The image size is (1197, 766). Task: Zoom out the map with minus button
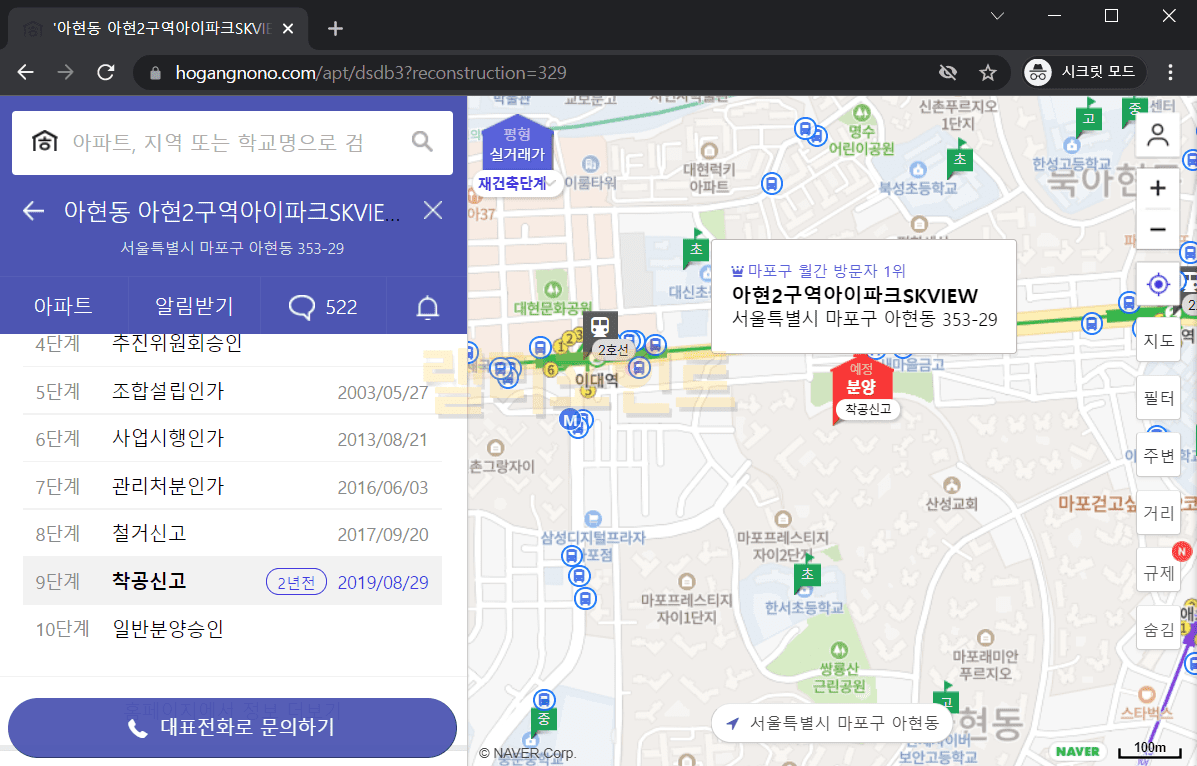1158,230
